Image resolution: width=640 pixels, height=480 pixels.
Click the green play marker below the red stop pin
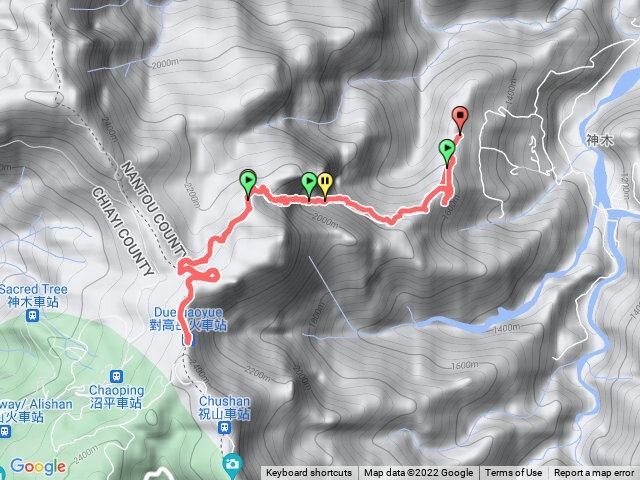[x=447, y=150]
